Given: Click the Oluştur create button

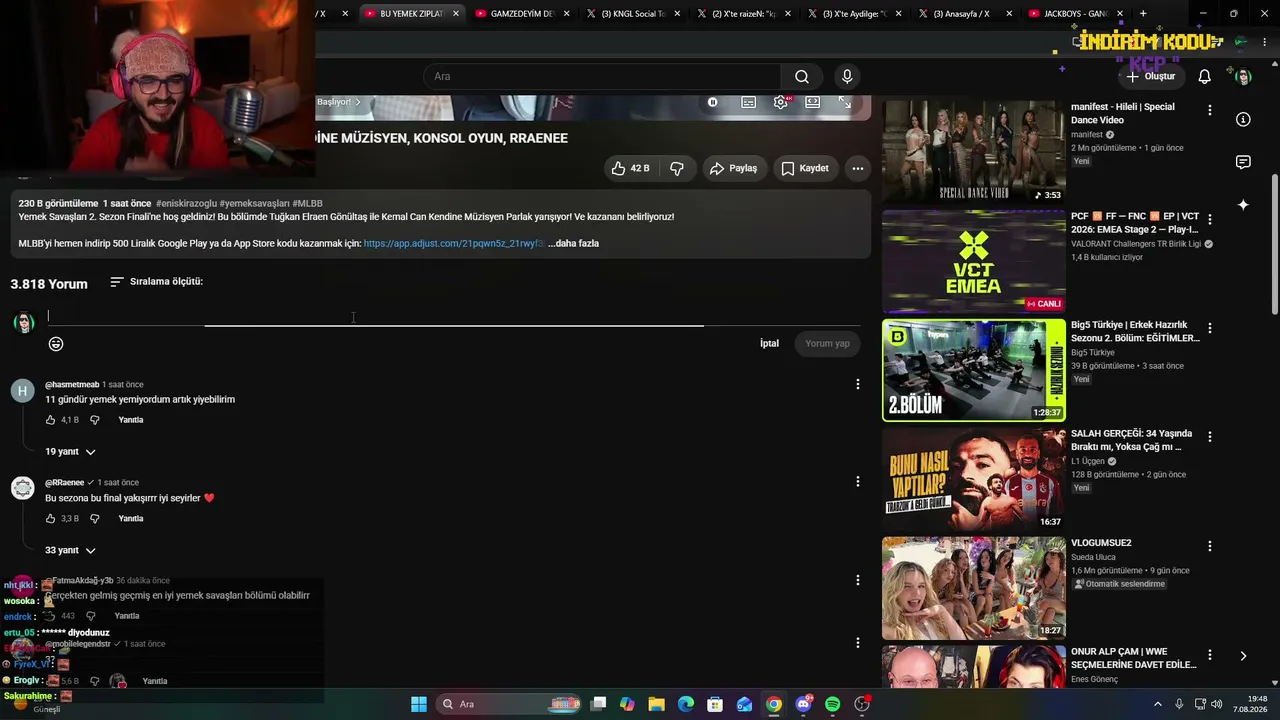Looking at the screenshot, I should point(1151,77).
